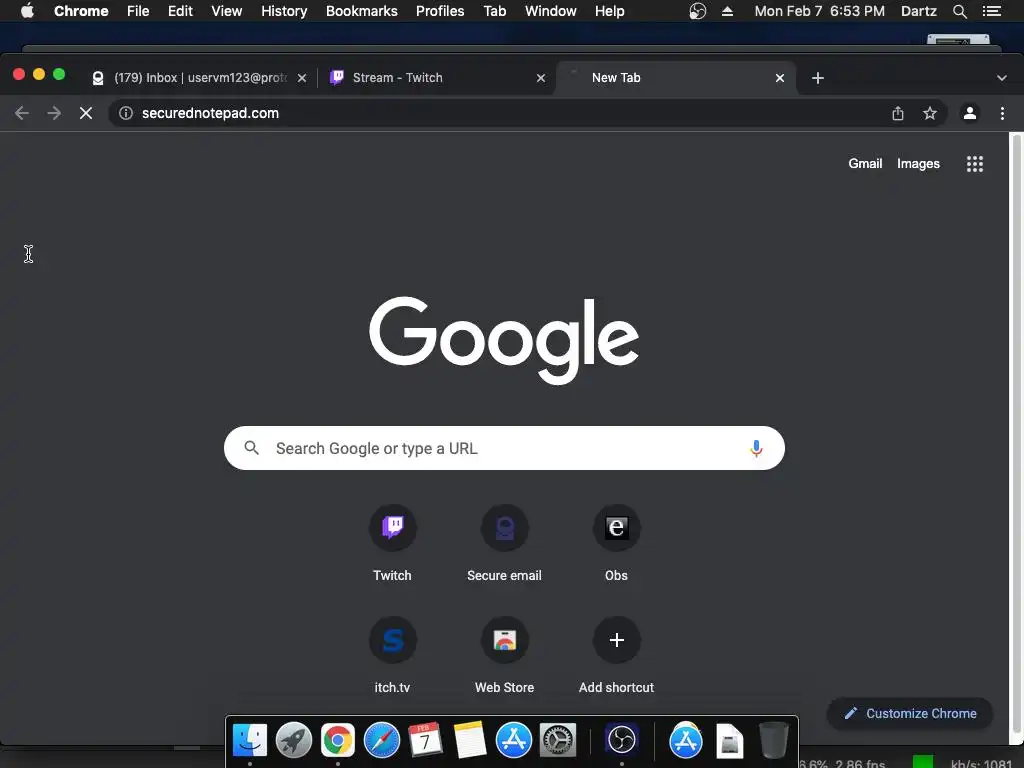
Task: Start voice search with microphone icon
Action: tap(756, 448)
